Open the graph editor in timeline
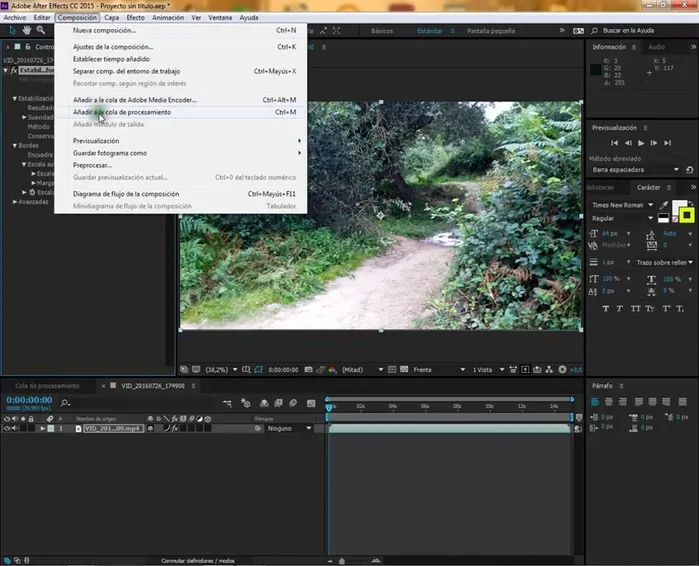The height and width of the screenshot is (566, 699). 311,403
